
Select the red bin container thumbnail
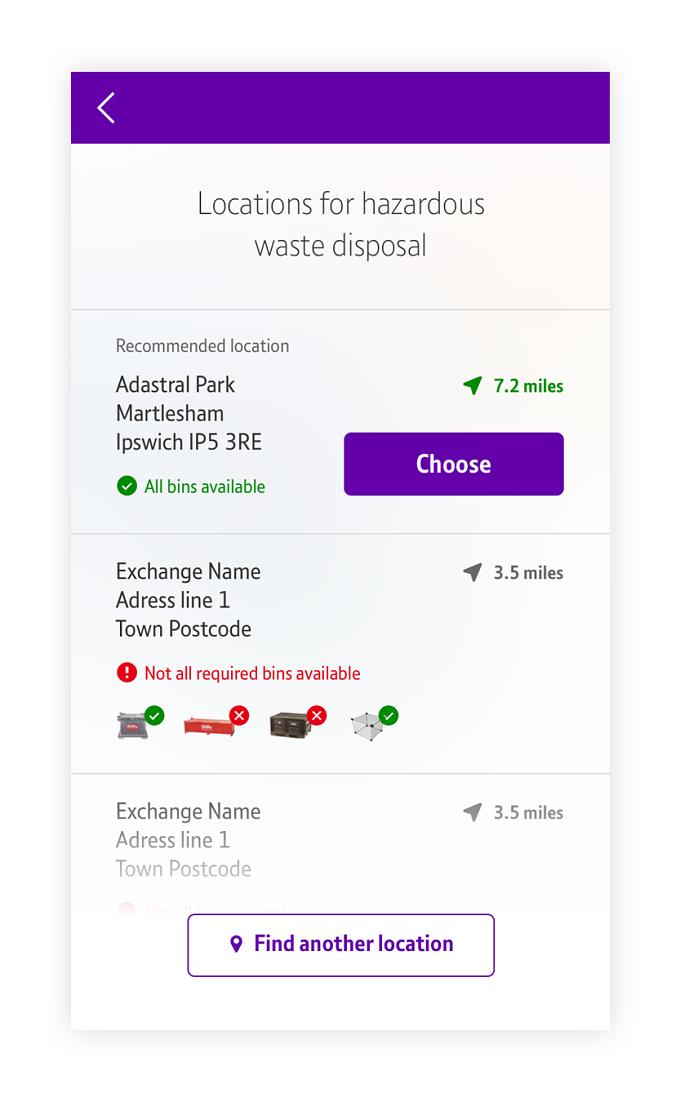click(x=209, y=726)
